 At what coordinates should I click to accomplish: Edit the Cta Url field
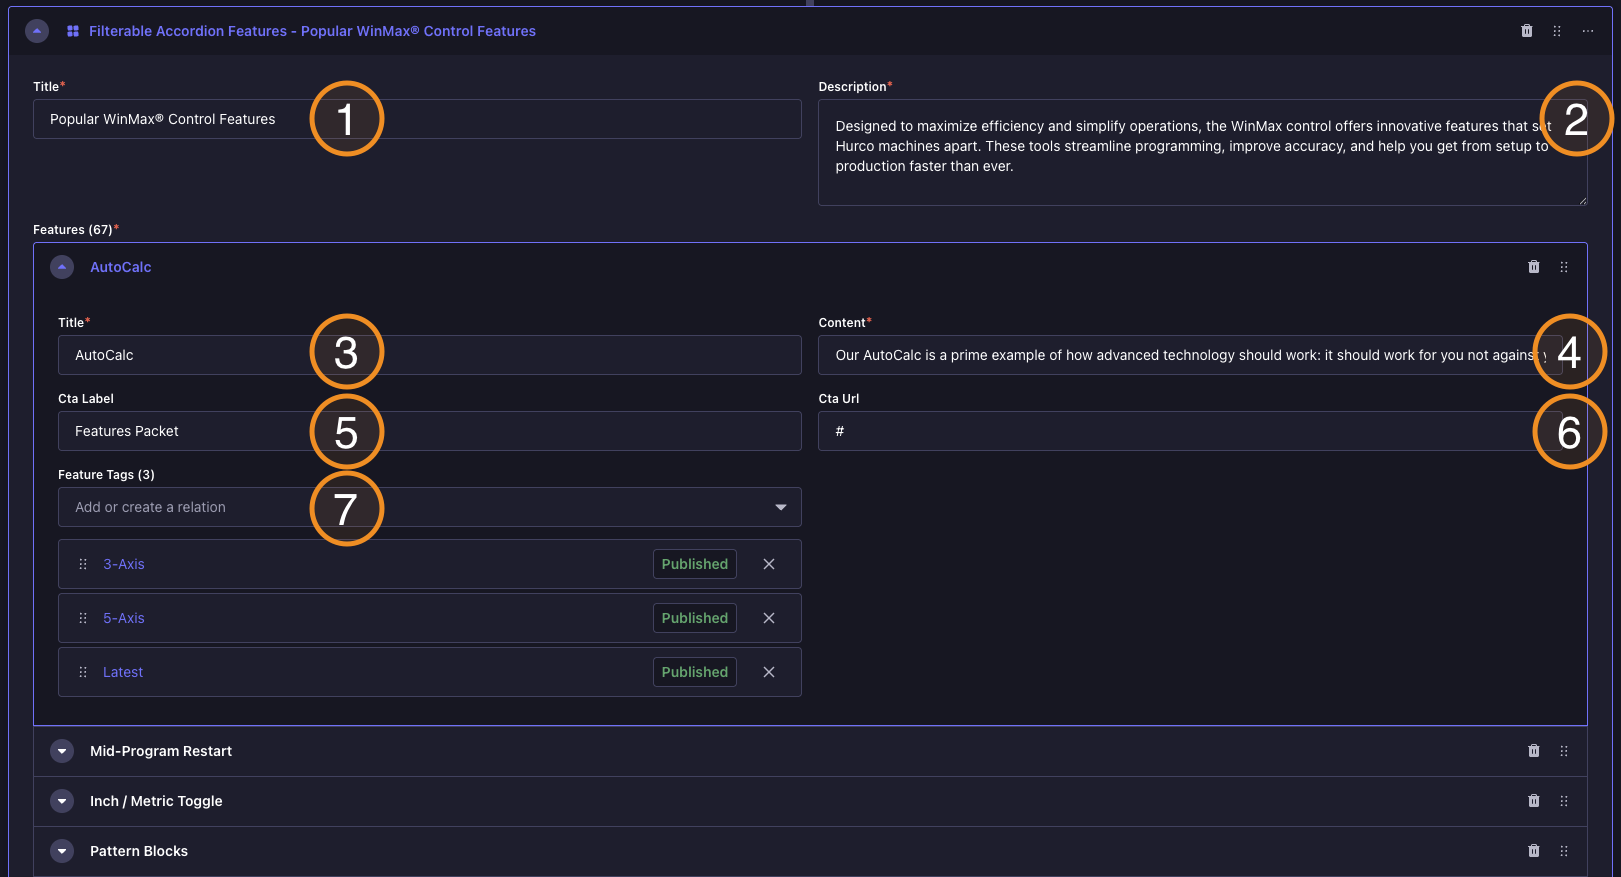tap(1190, 431)
